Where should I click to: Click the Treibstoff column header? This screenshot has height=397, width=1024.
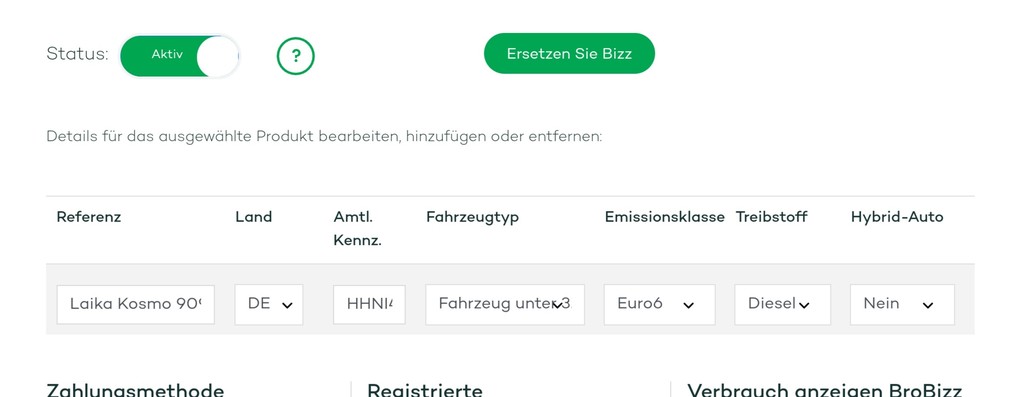click(x=771, y=217)
